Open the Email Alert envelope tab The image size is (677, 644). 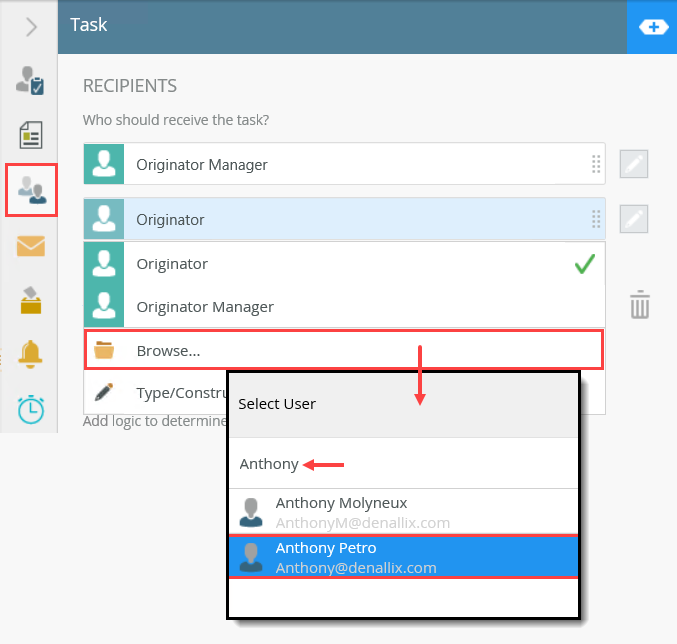point(31,246)
